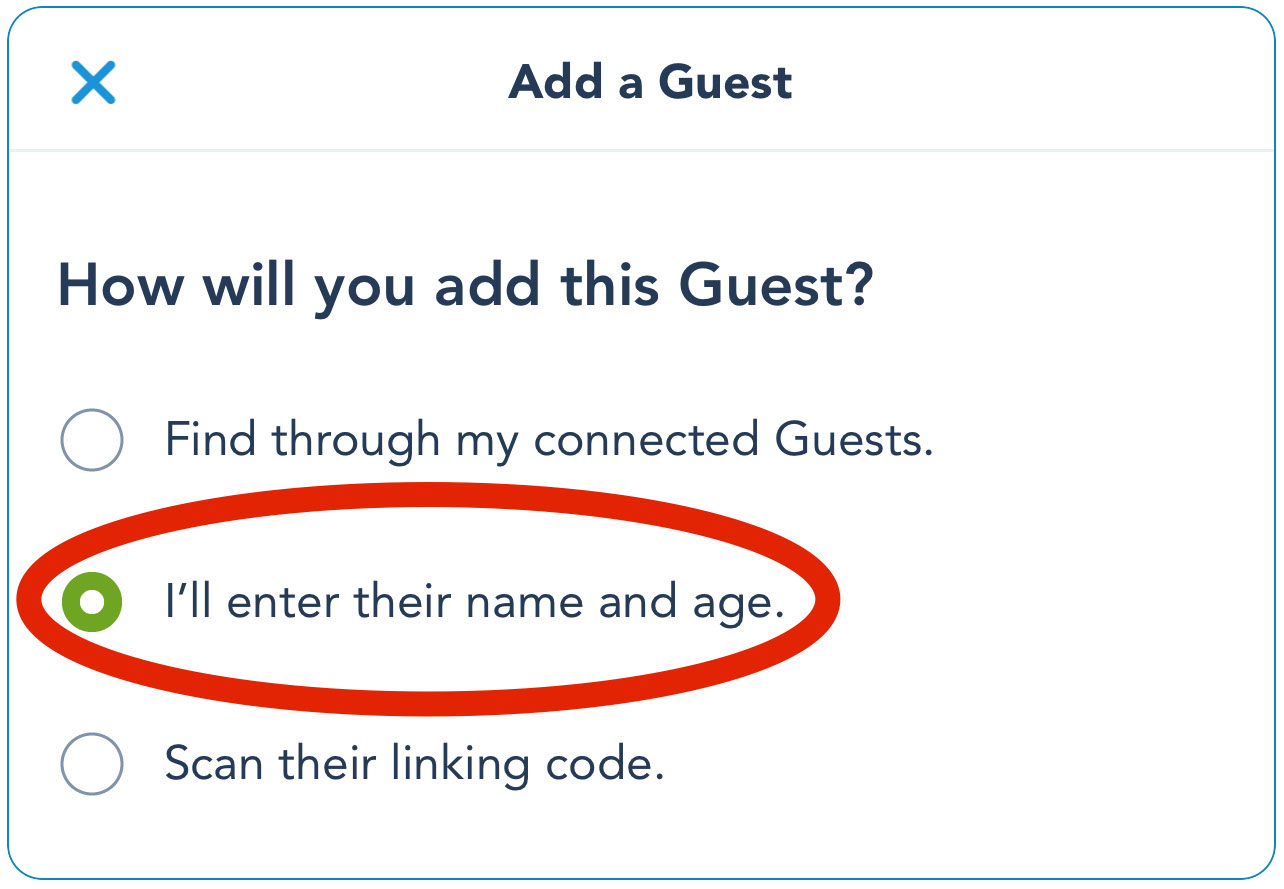
Task: Pick the empty circle beside Scan their
Action: 92,764
